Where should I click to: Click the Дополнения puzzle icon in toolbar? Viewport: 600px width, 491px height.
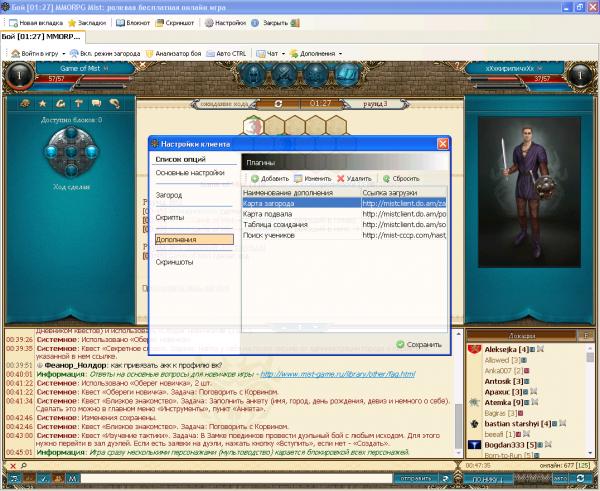[294, 54]
